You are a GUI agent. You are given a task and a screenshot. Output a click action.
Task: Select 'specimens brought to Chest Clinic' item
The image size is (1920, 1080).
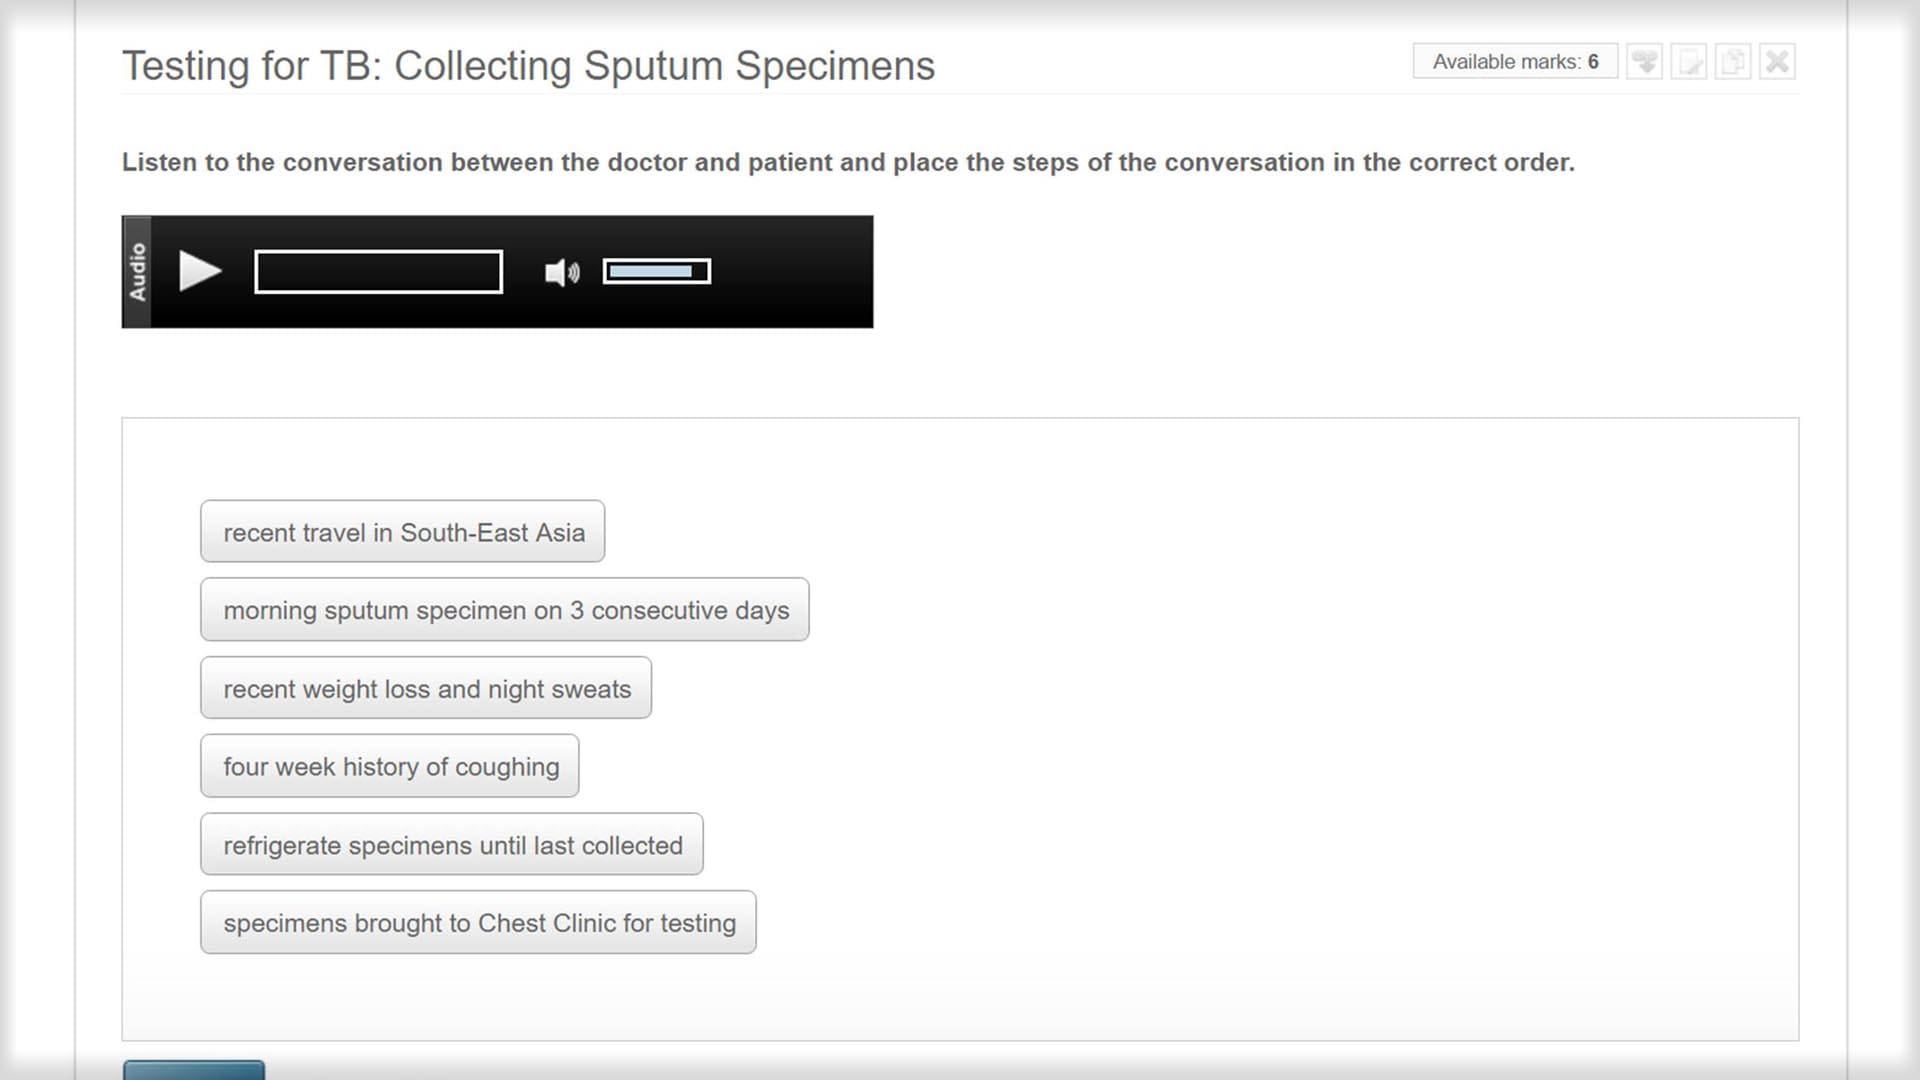[478, 923]
